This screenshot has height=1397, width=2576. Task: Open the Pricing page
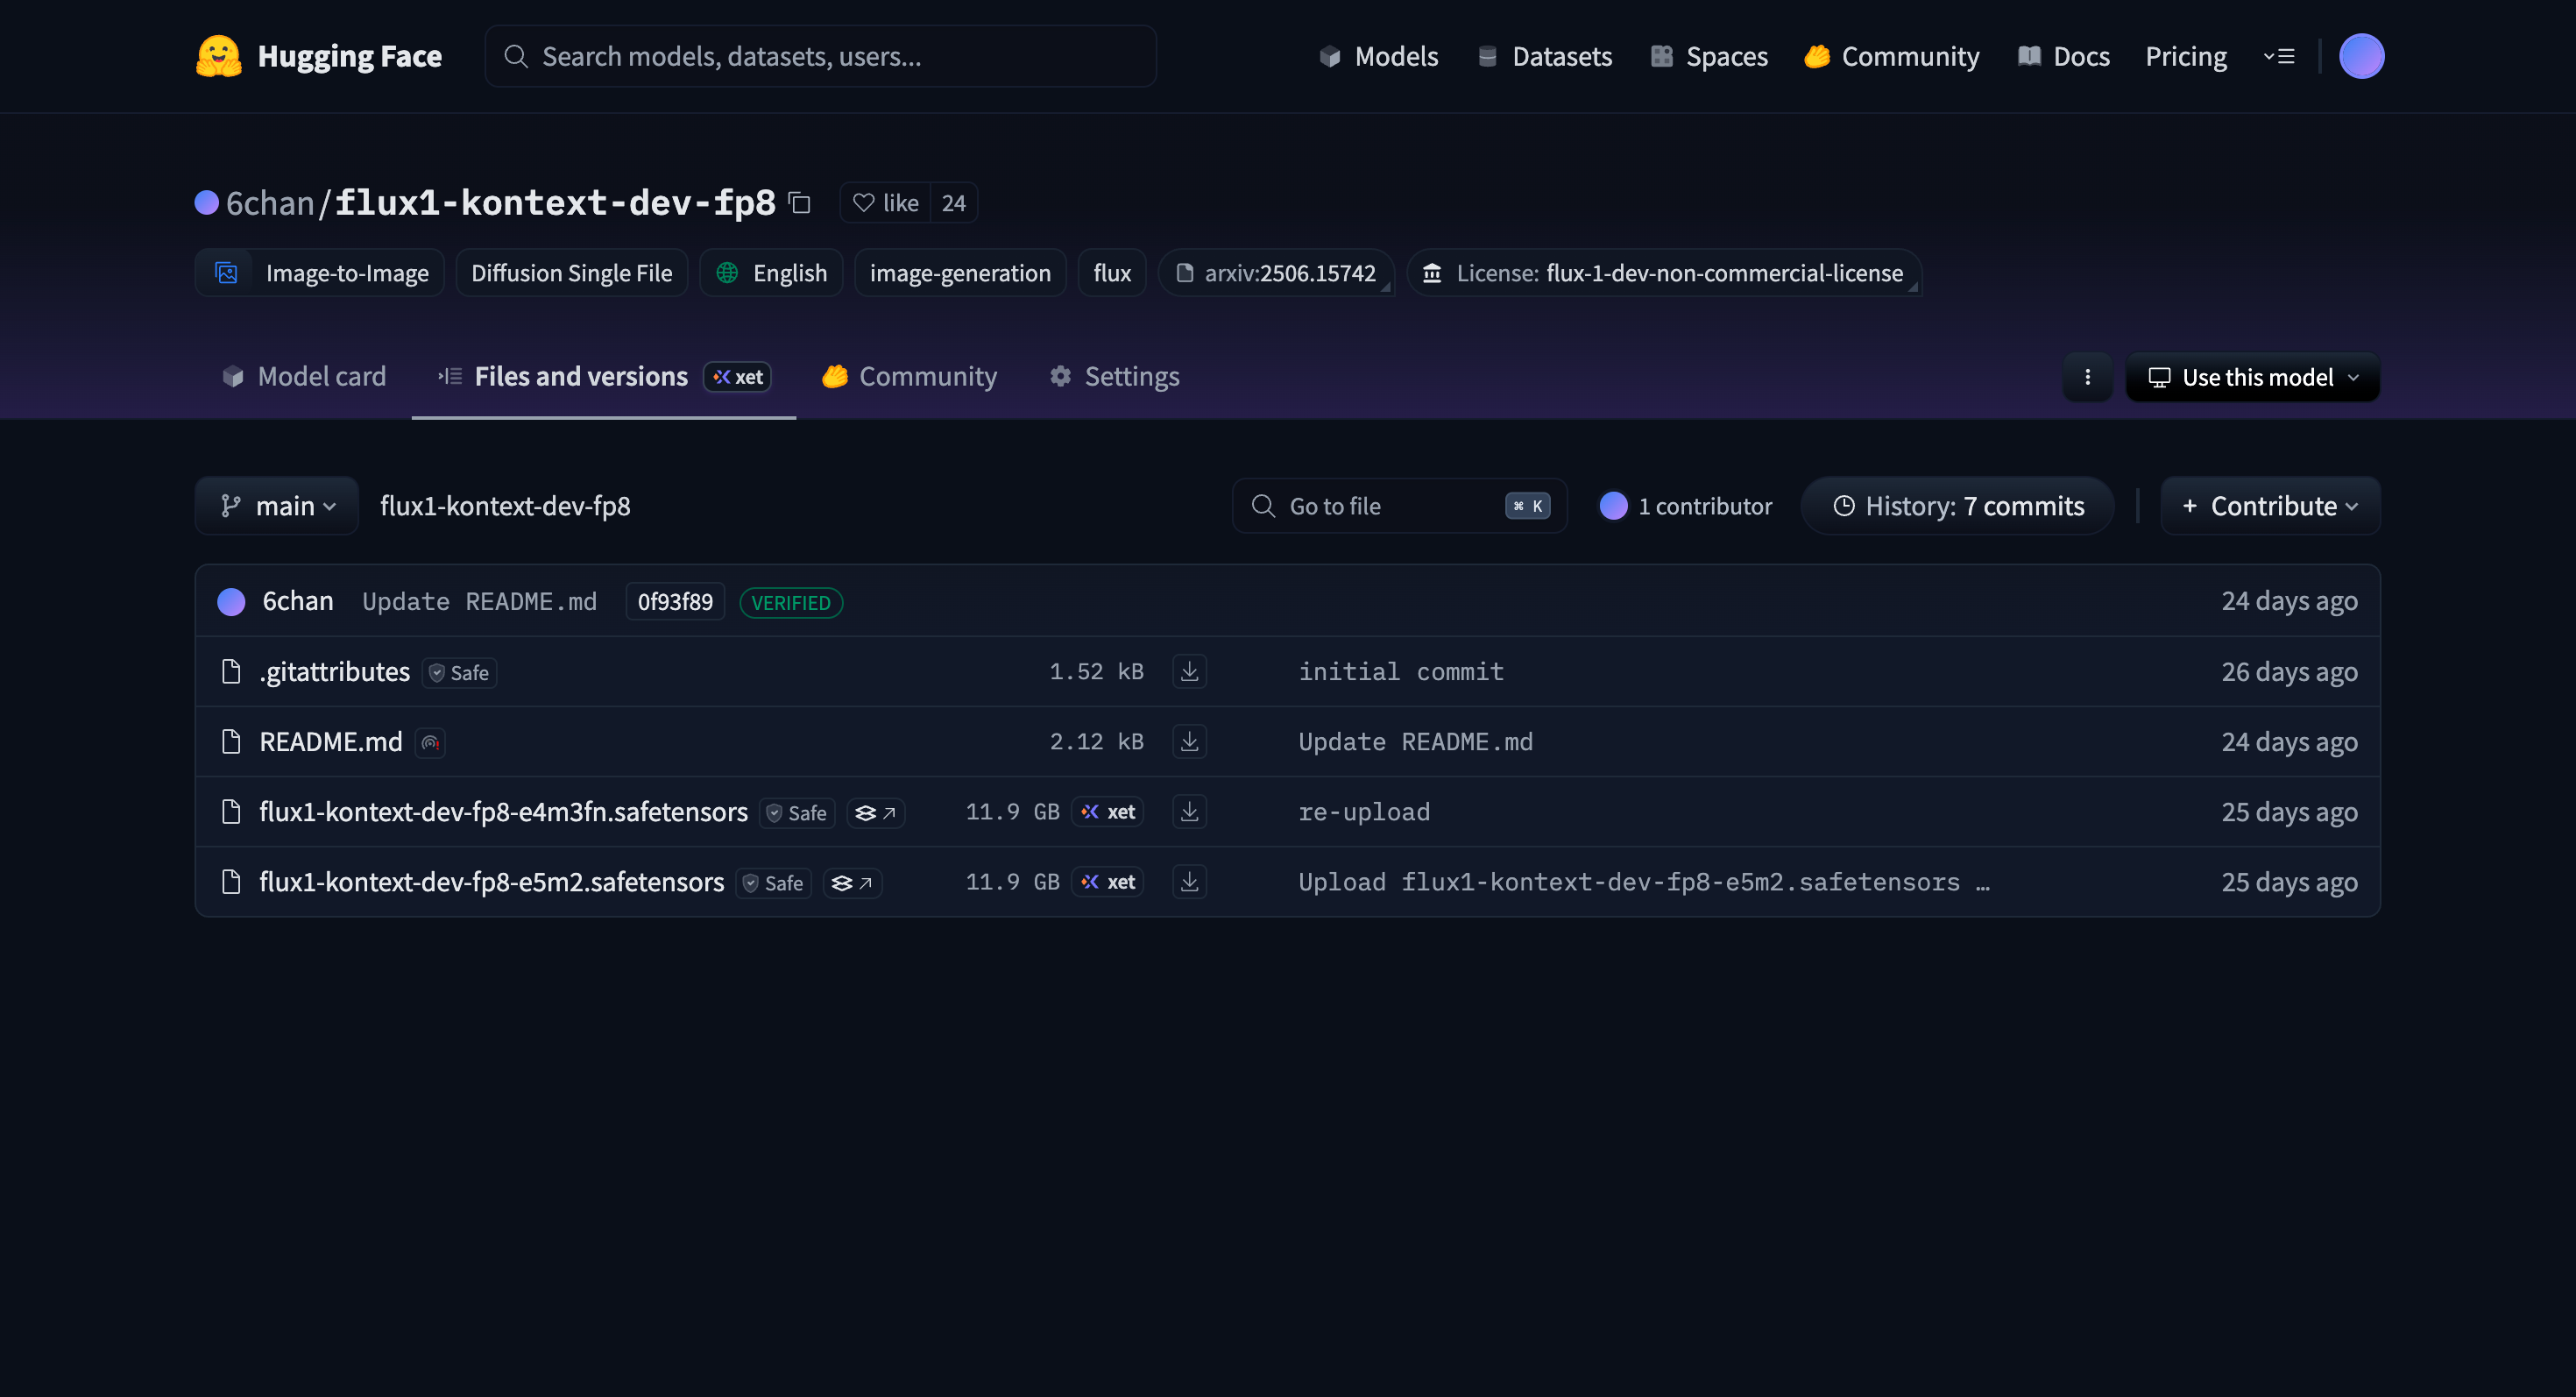(2186, 56)
